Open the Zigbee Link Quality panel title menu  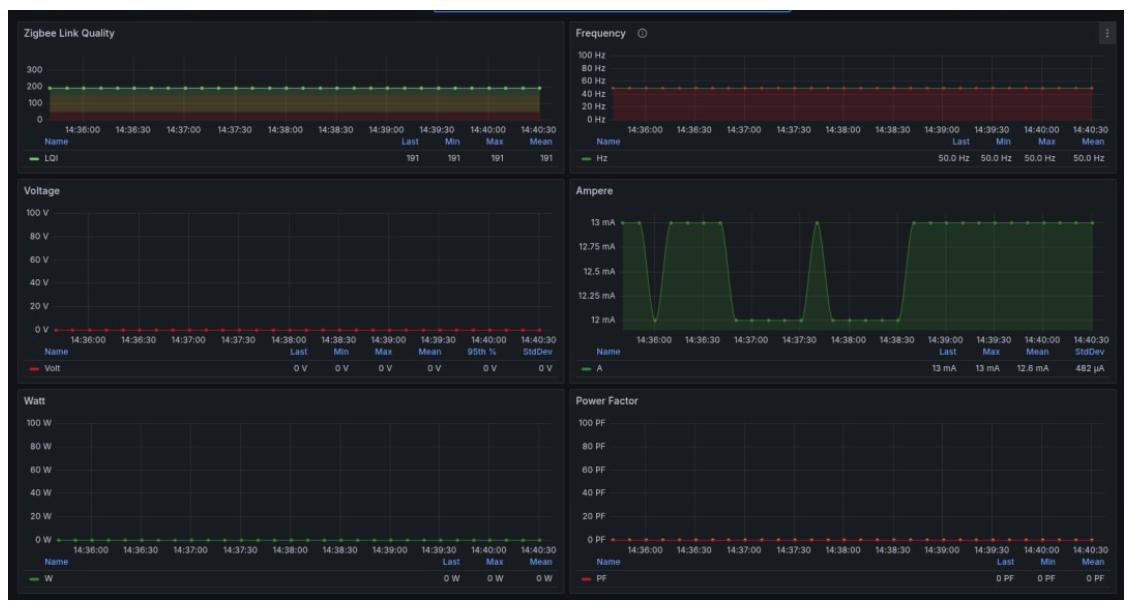click(68, 34)
